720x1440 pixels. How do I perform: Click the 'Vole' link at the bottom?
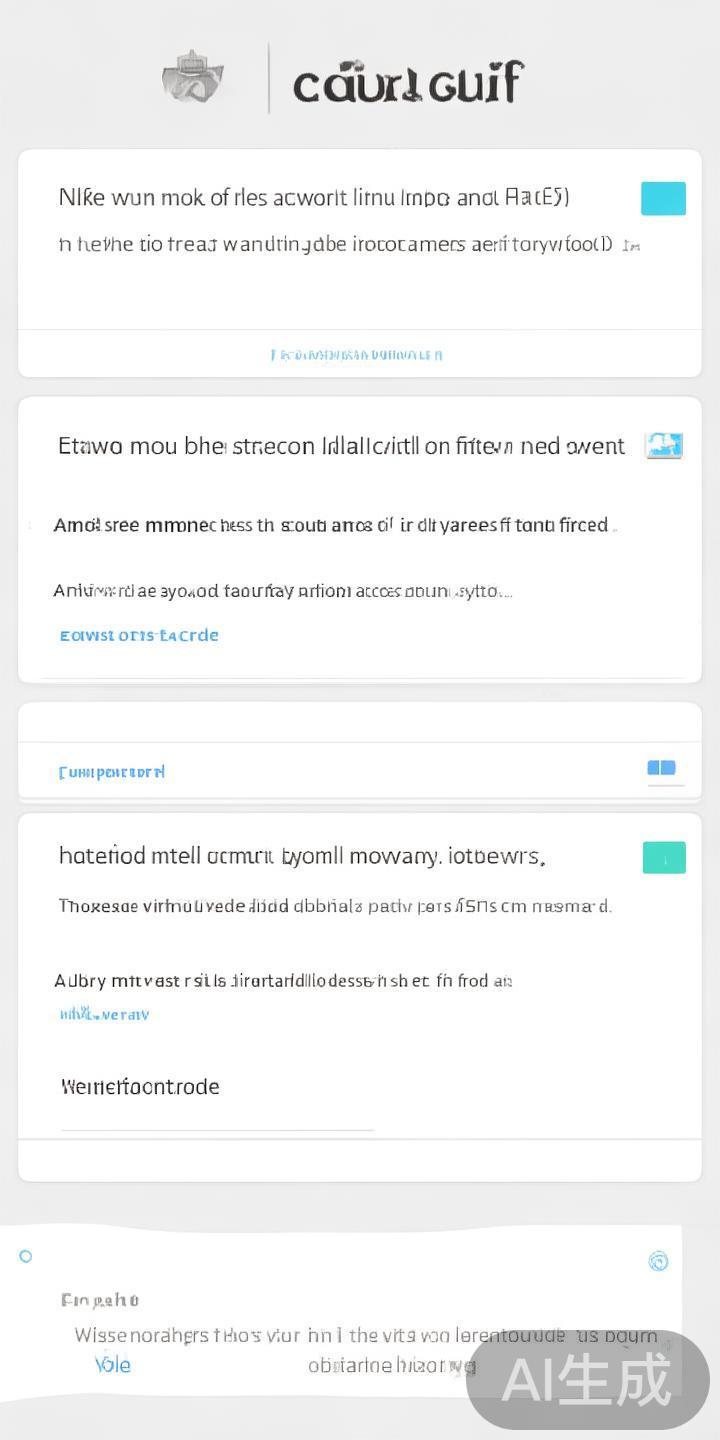pyautogui.click(x=113, y=1365)
